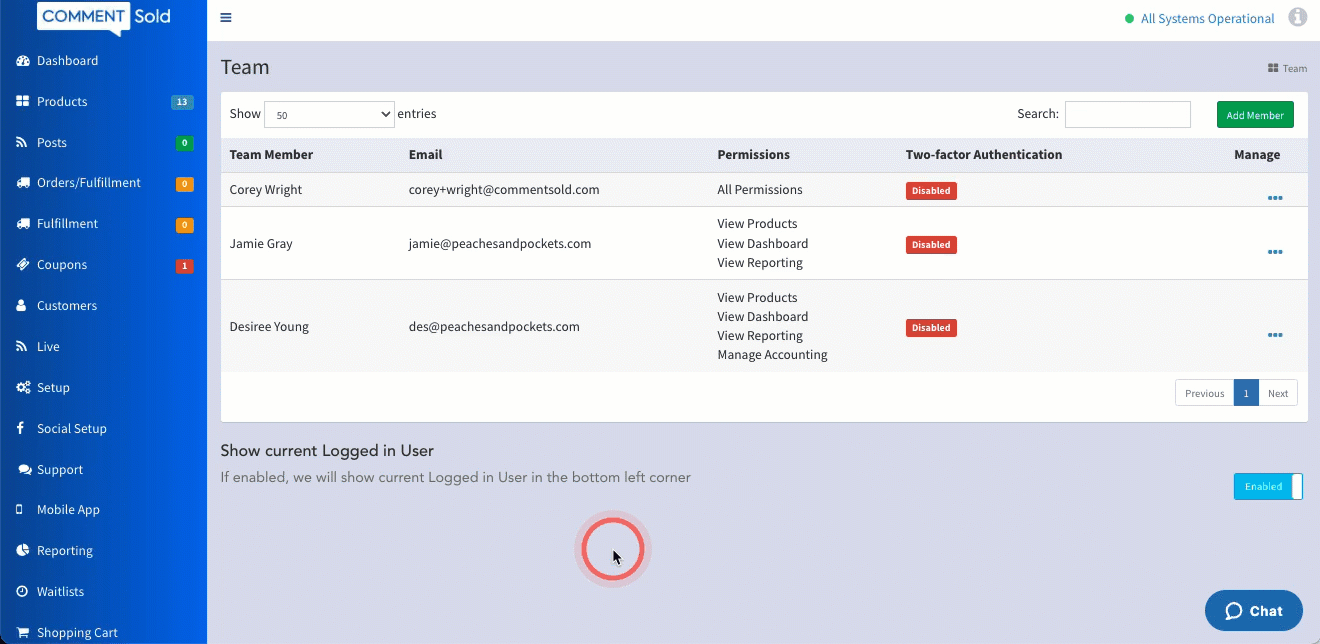Screen dimensions: 1320x644
Task: Click the Next pagination button
Action: [x=1278, y=393]
